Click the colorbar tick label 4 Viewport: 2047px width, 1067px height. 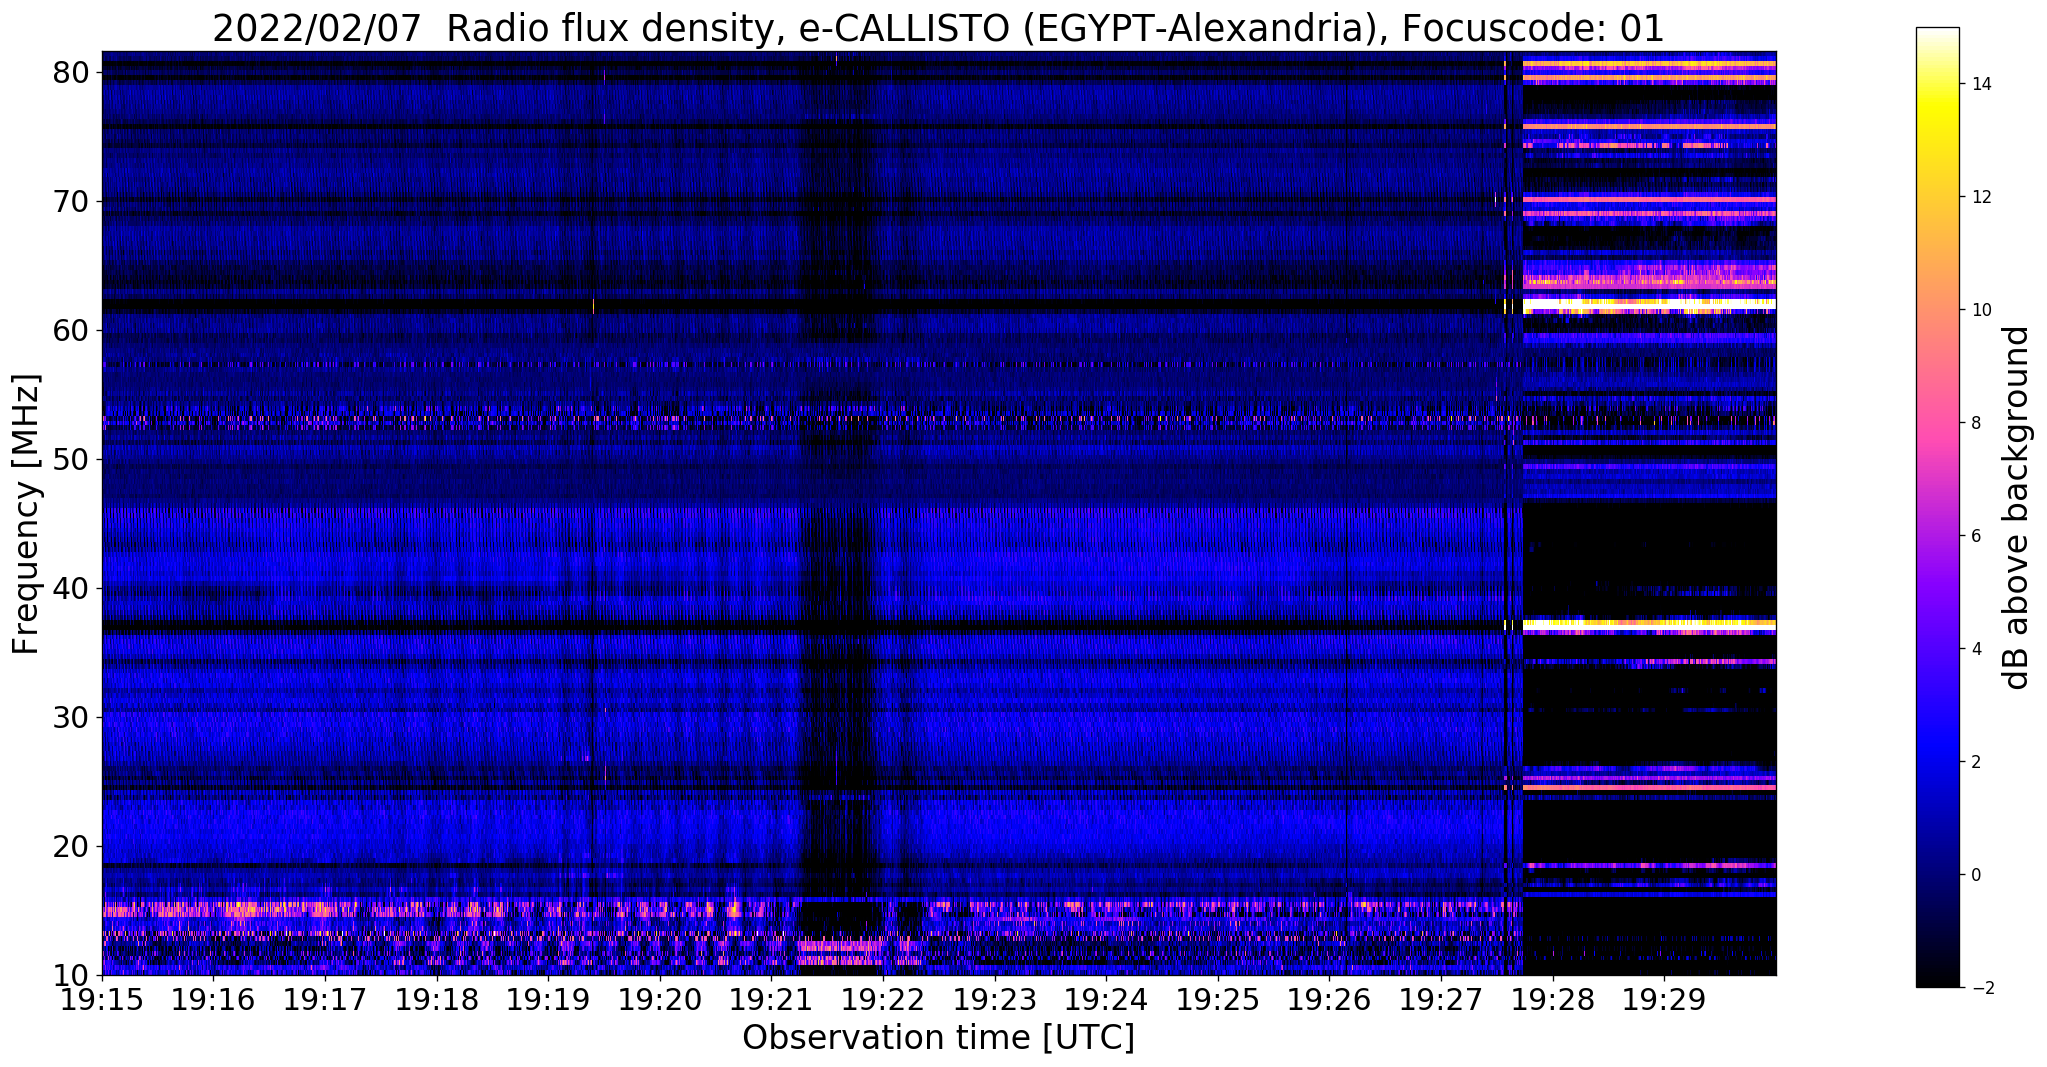point(1975,649)
